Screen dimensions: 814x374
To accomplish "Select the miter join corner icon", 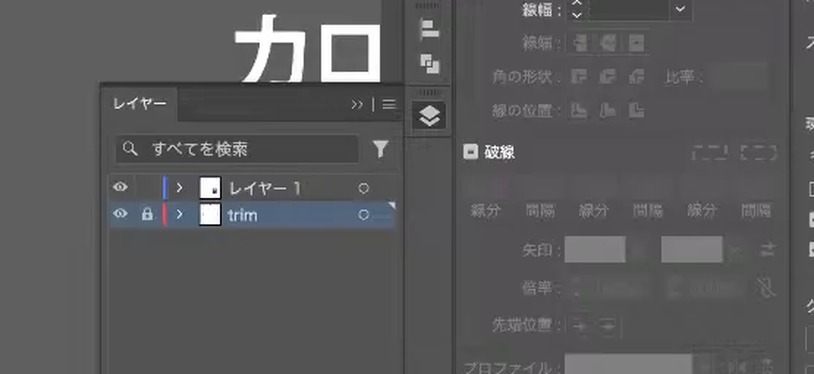I will [x=579, y=77].
